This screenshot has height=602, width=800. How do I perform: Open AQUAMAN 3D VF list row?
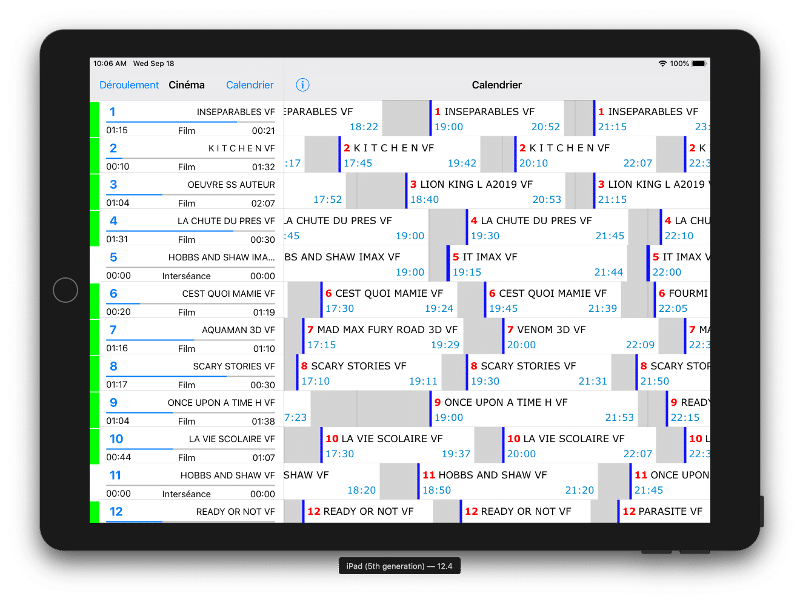[x=187, y=337]
